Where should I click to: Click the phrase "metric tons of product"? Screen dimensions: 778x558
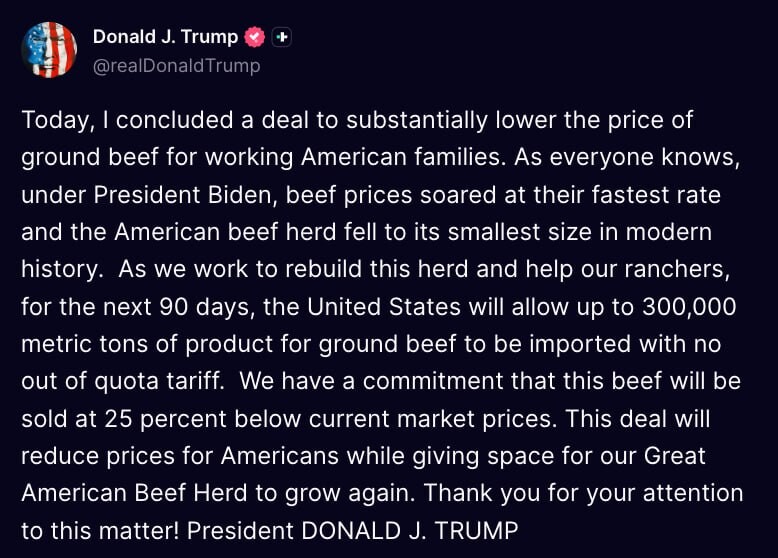tap(147, 344)
